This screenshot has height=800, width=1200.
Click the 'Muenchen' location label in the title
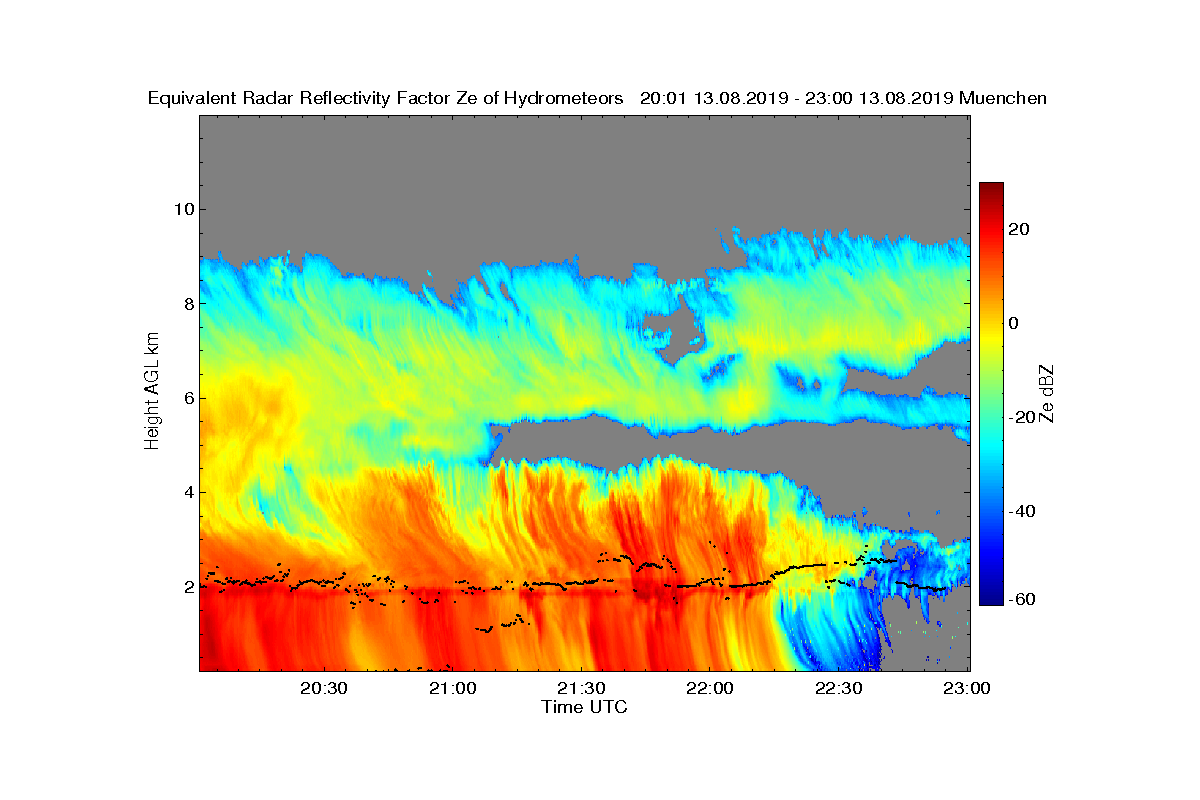click(x=1003, y=98)
